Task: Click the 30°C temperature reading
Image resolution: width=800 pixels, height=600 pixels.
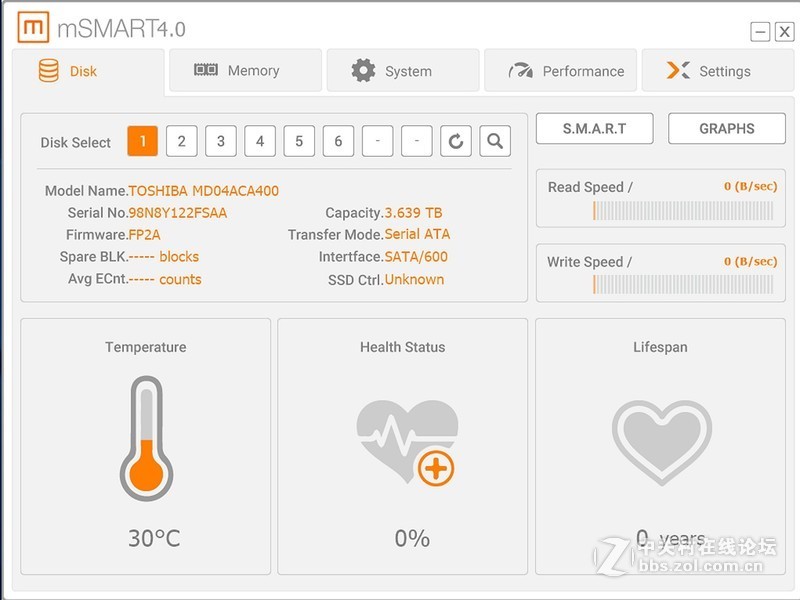Action: 154,538
